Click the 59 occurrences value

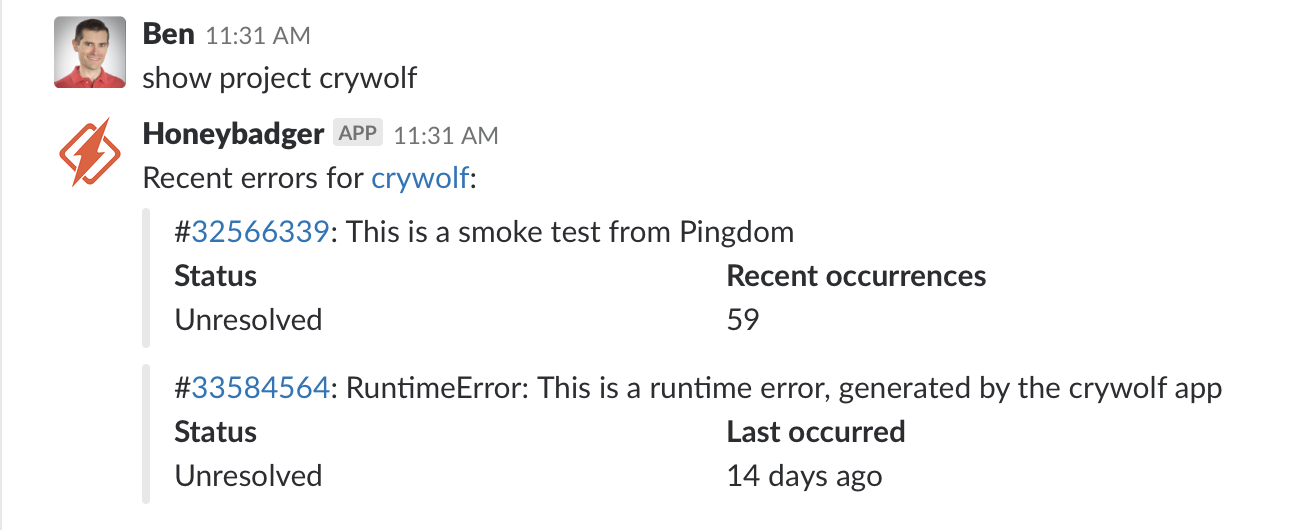(743, 320)
